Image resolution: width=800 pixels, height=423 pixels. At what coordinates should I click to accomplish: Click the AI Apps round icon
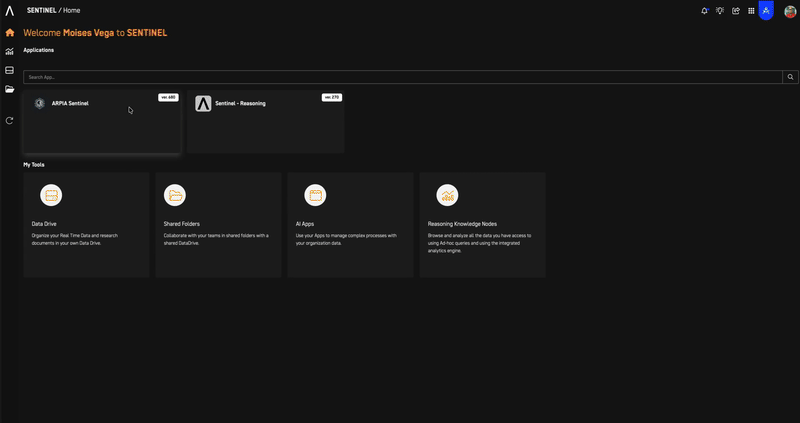(x=315, y=195)
